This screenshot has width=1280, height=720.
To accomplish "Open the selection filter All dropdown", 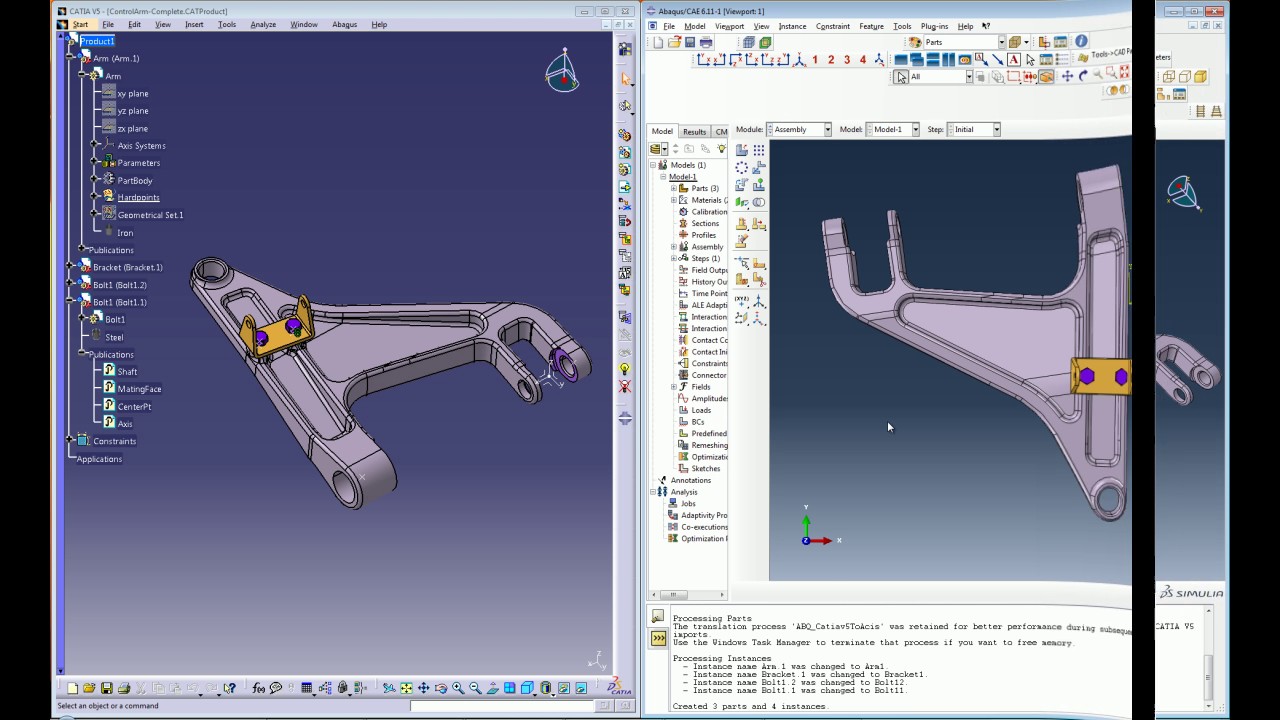I will point(969,76).
